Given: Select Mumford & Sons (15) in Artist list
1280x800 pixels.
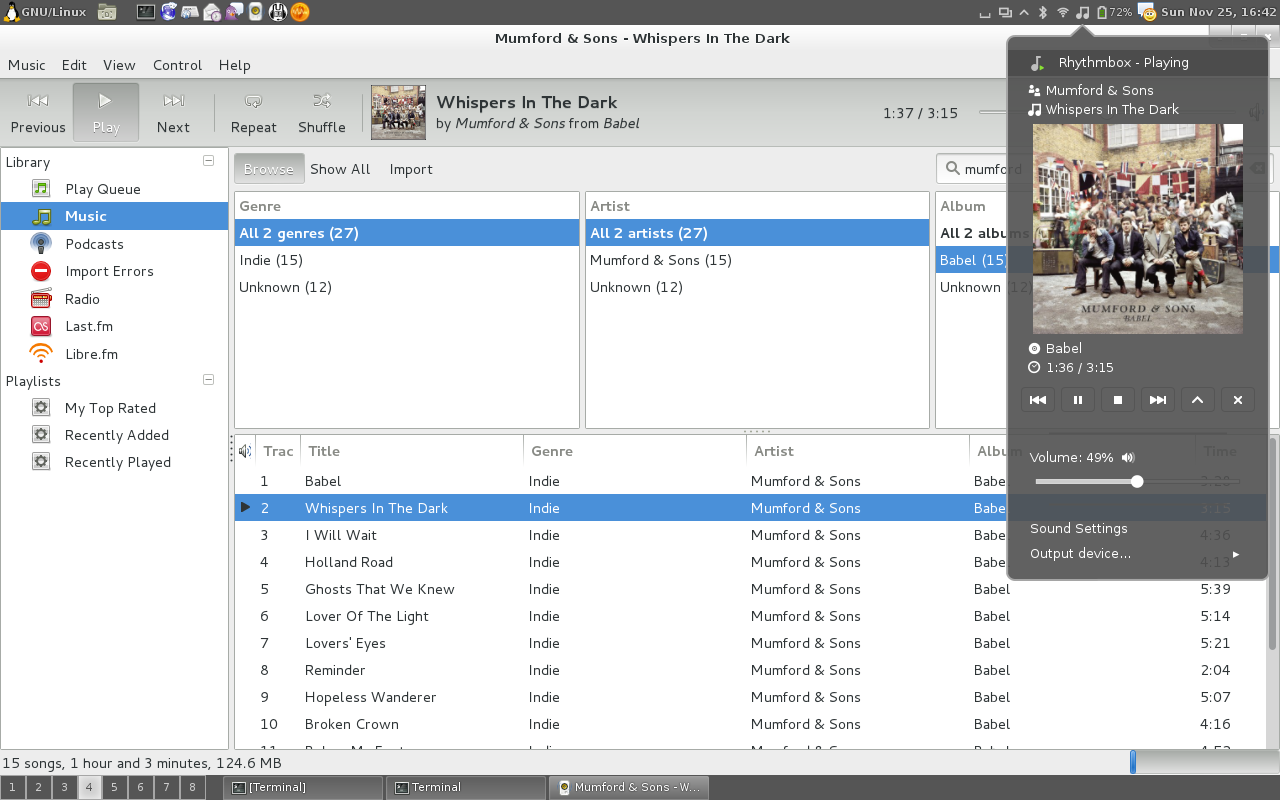Looking at the screenshot, I should tap(757, 260).
